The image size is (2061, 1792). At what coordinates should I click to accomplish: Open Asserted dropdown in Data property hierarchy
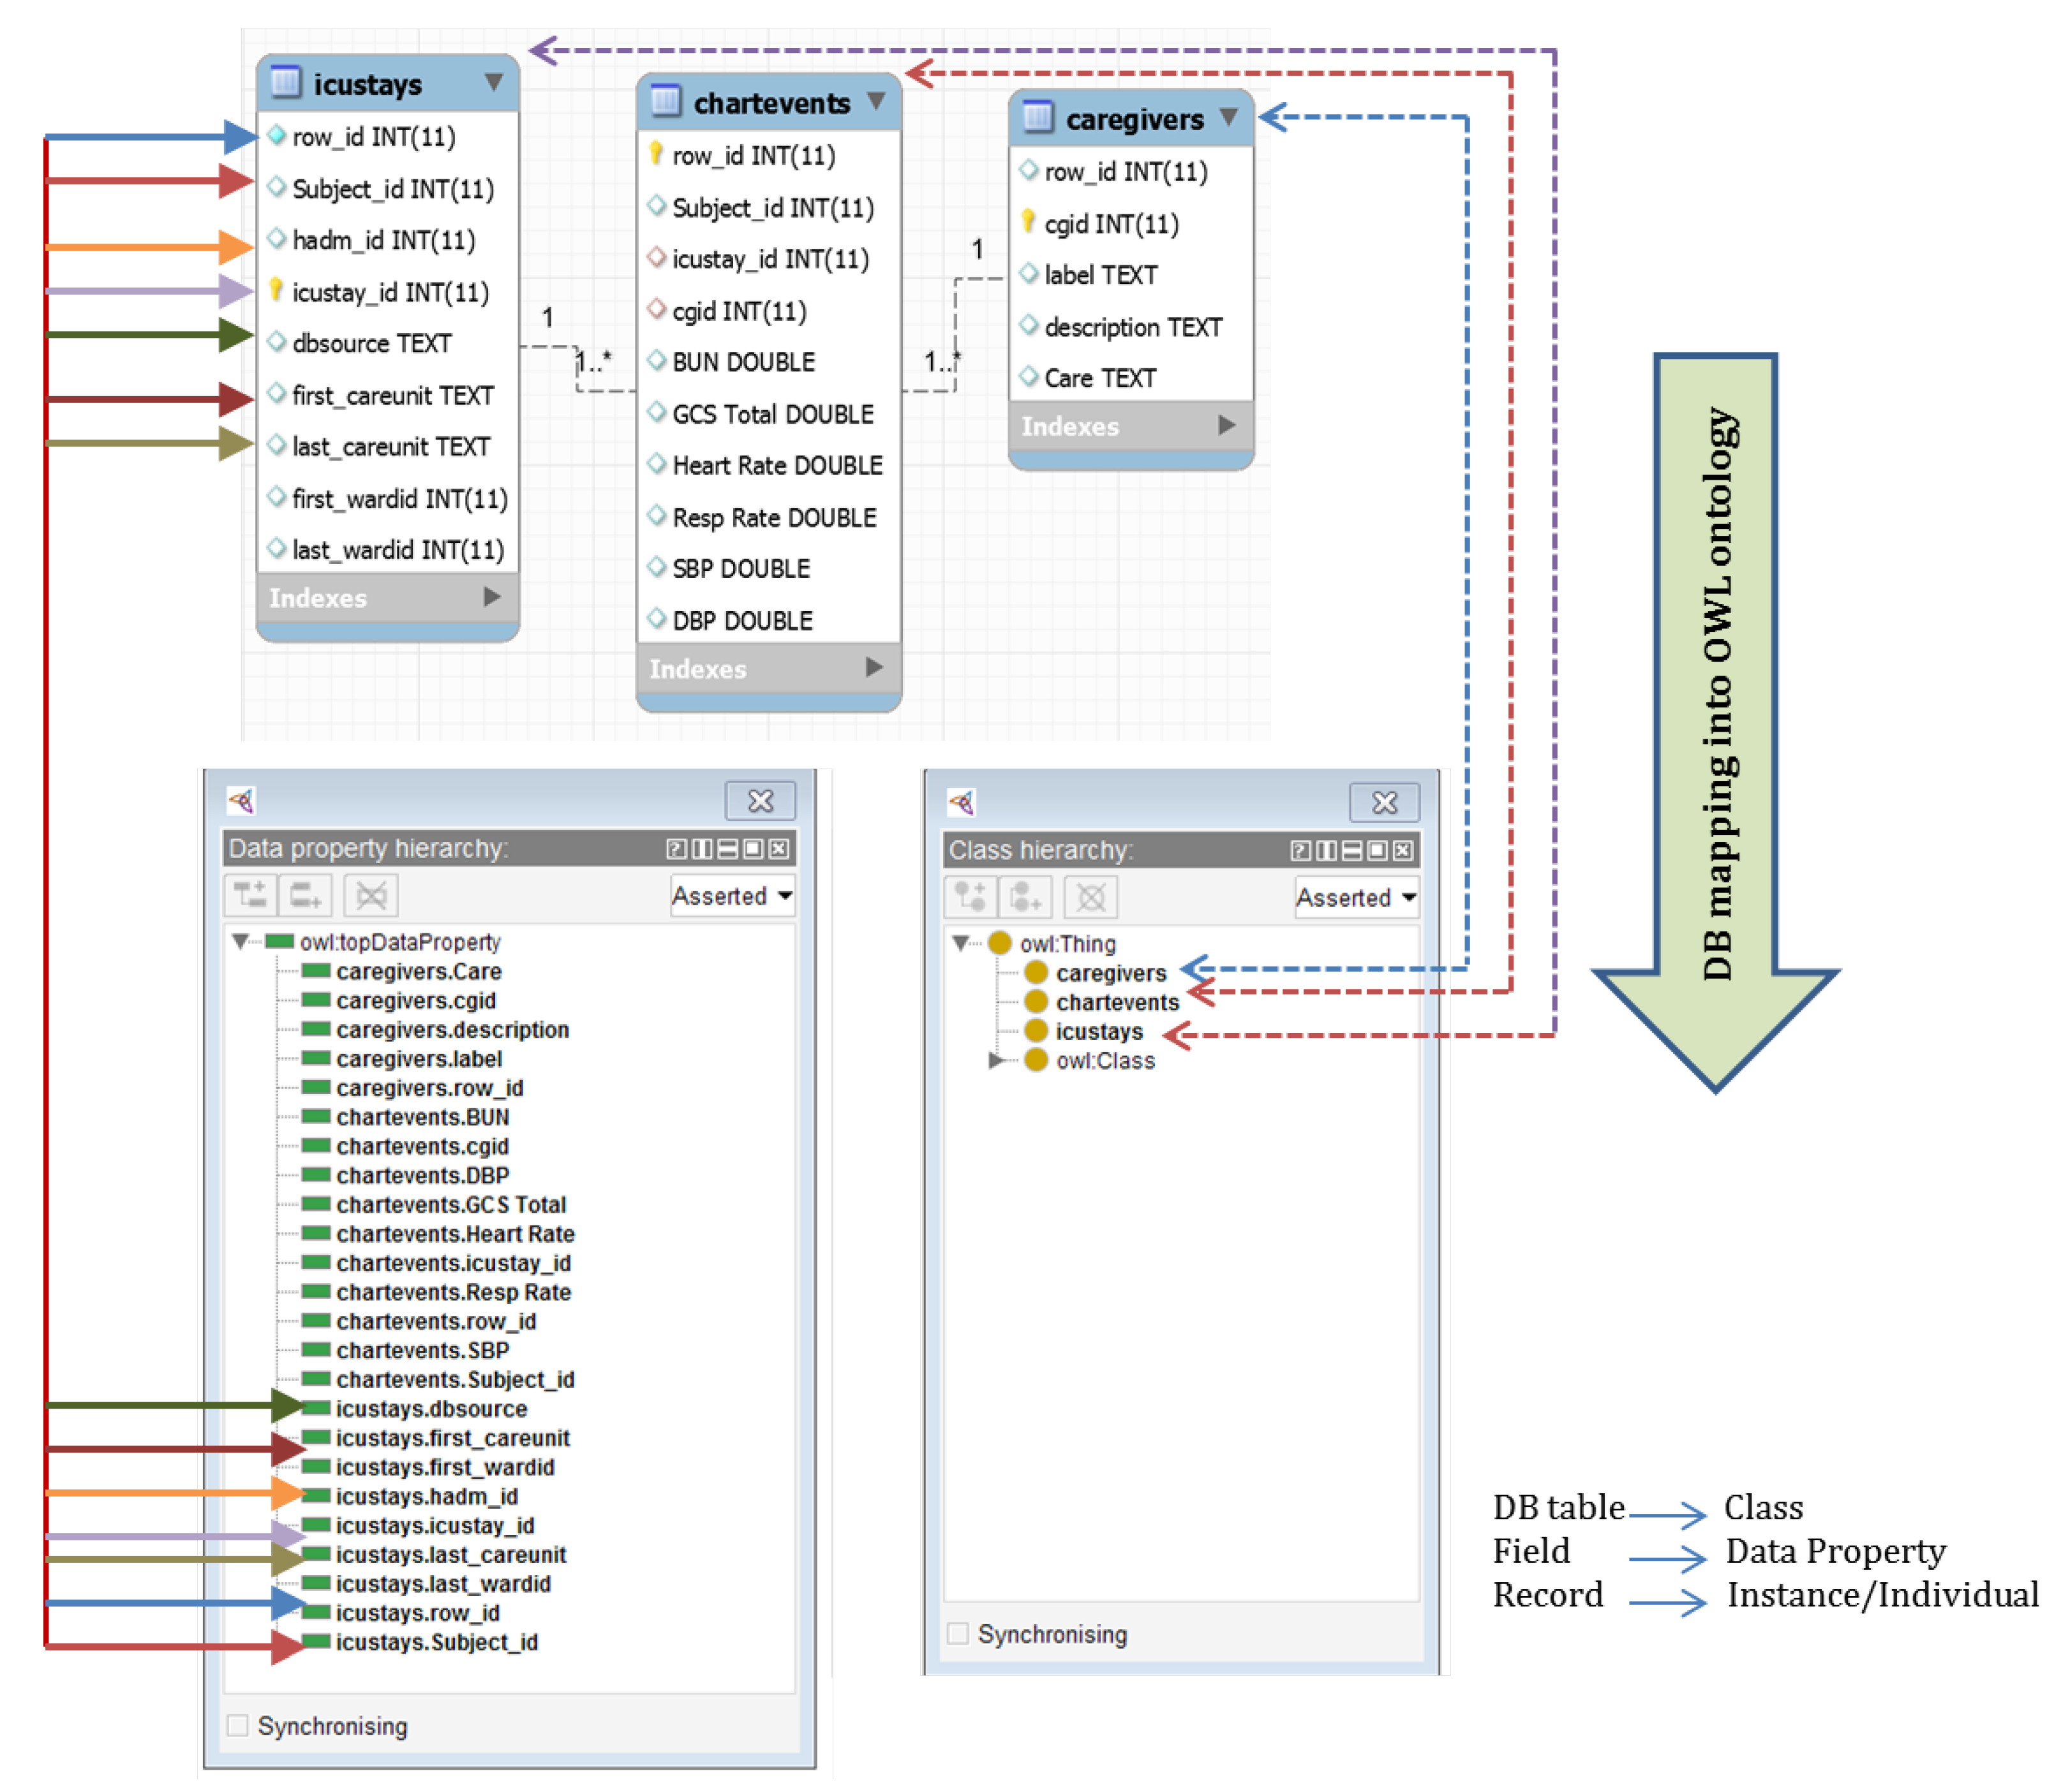pos(732,896)
